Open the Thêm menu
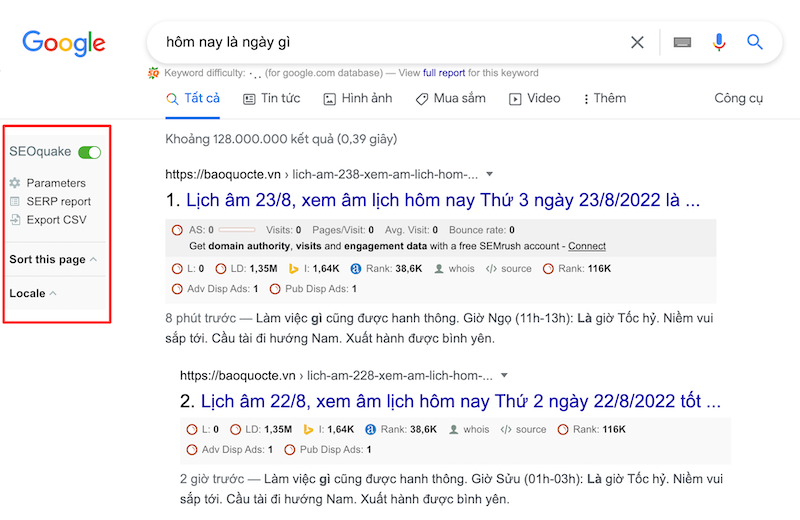Screen dimensions: 800x520 [x=605, y=98]
